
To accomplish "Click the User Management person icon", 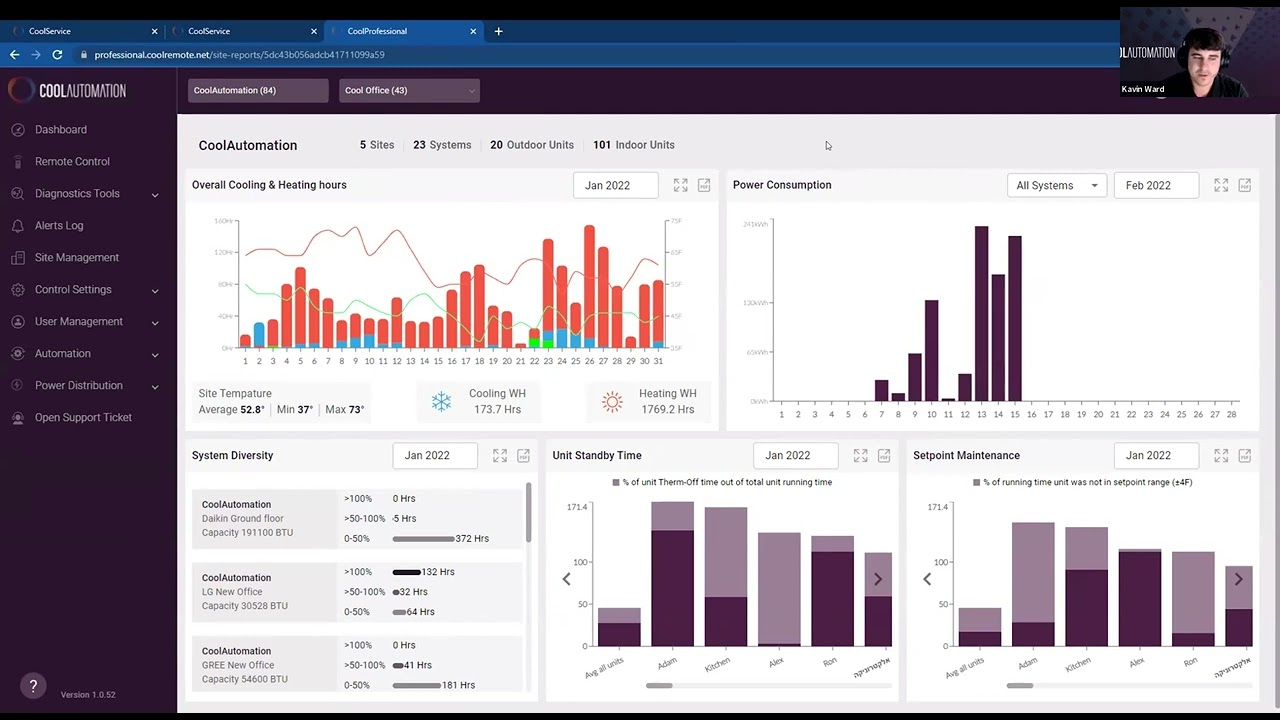I will (17, 321).
